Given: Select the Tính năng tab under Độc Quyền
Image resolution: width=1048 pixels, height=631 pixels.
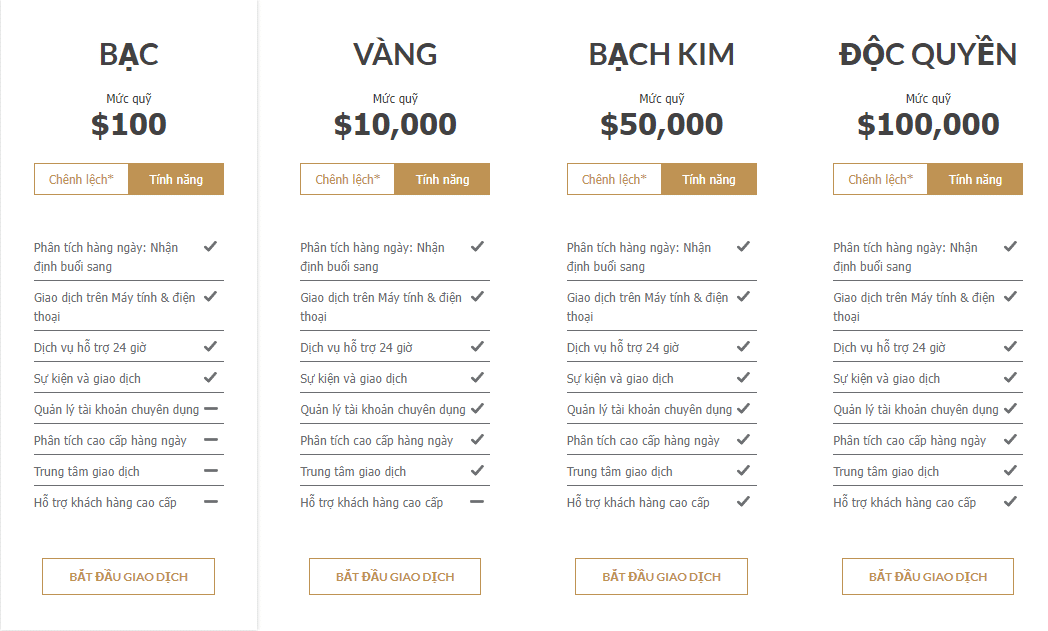Looking at the screenshot, I should coord(975,179).
